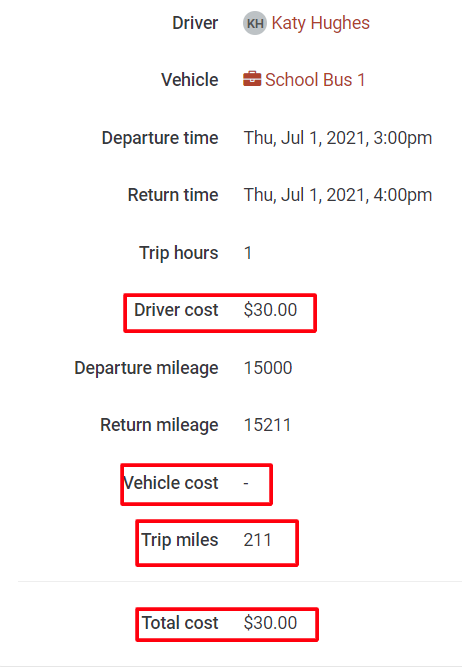
Task: Click the Departure mileage label
Action: point(146,369)
